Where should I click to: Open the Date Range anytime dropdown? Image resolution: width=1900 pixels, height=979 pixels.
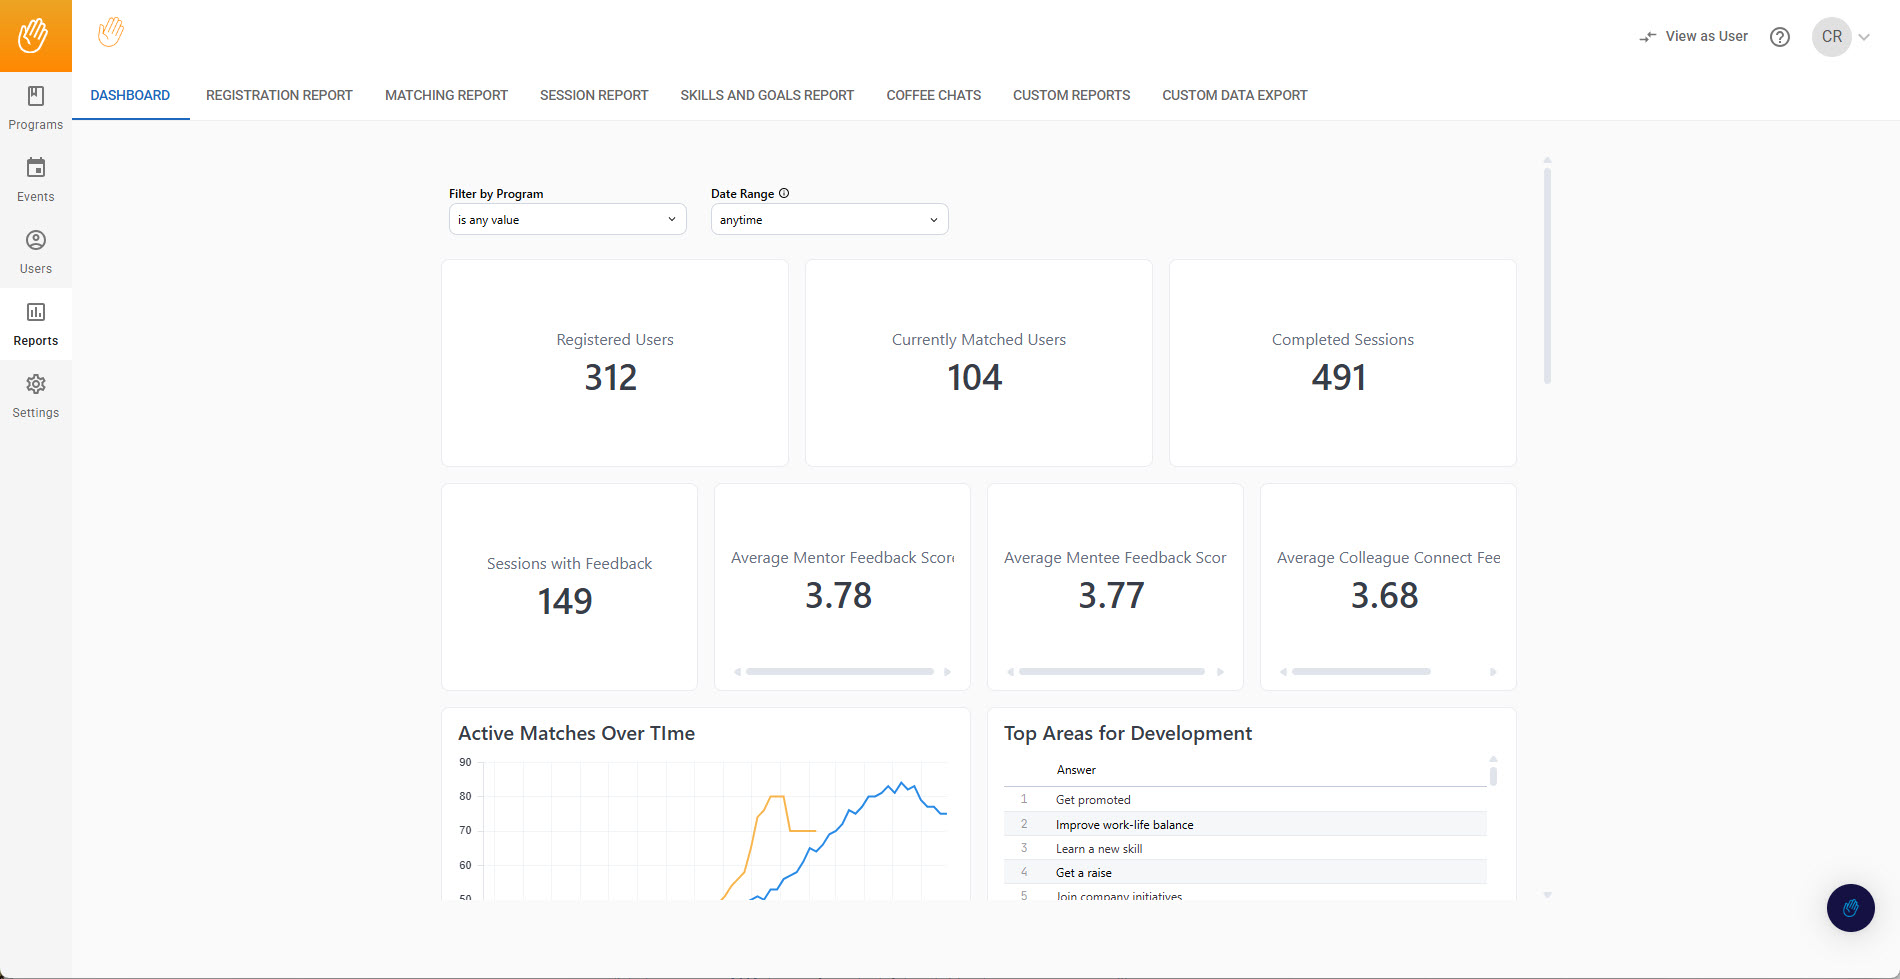830,220
